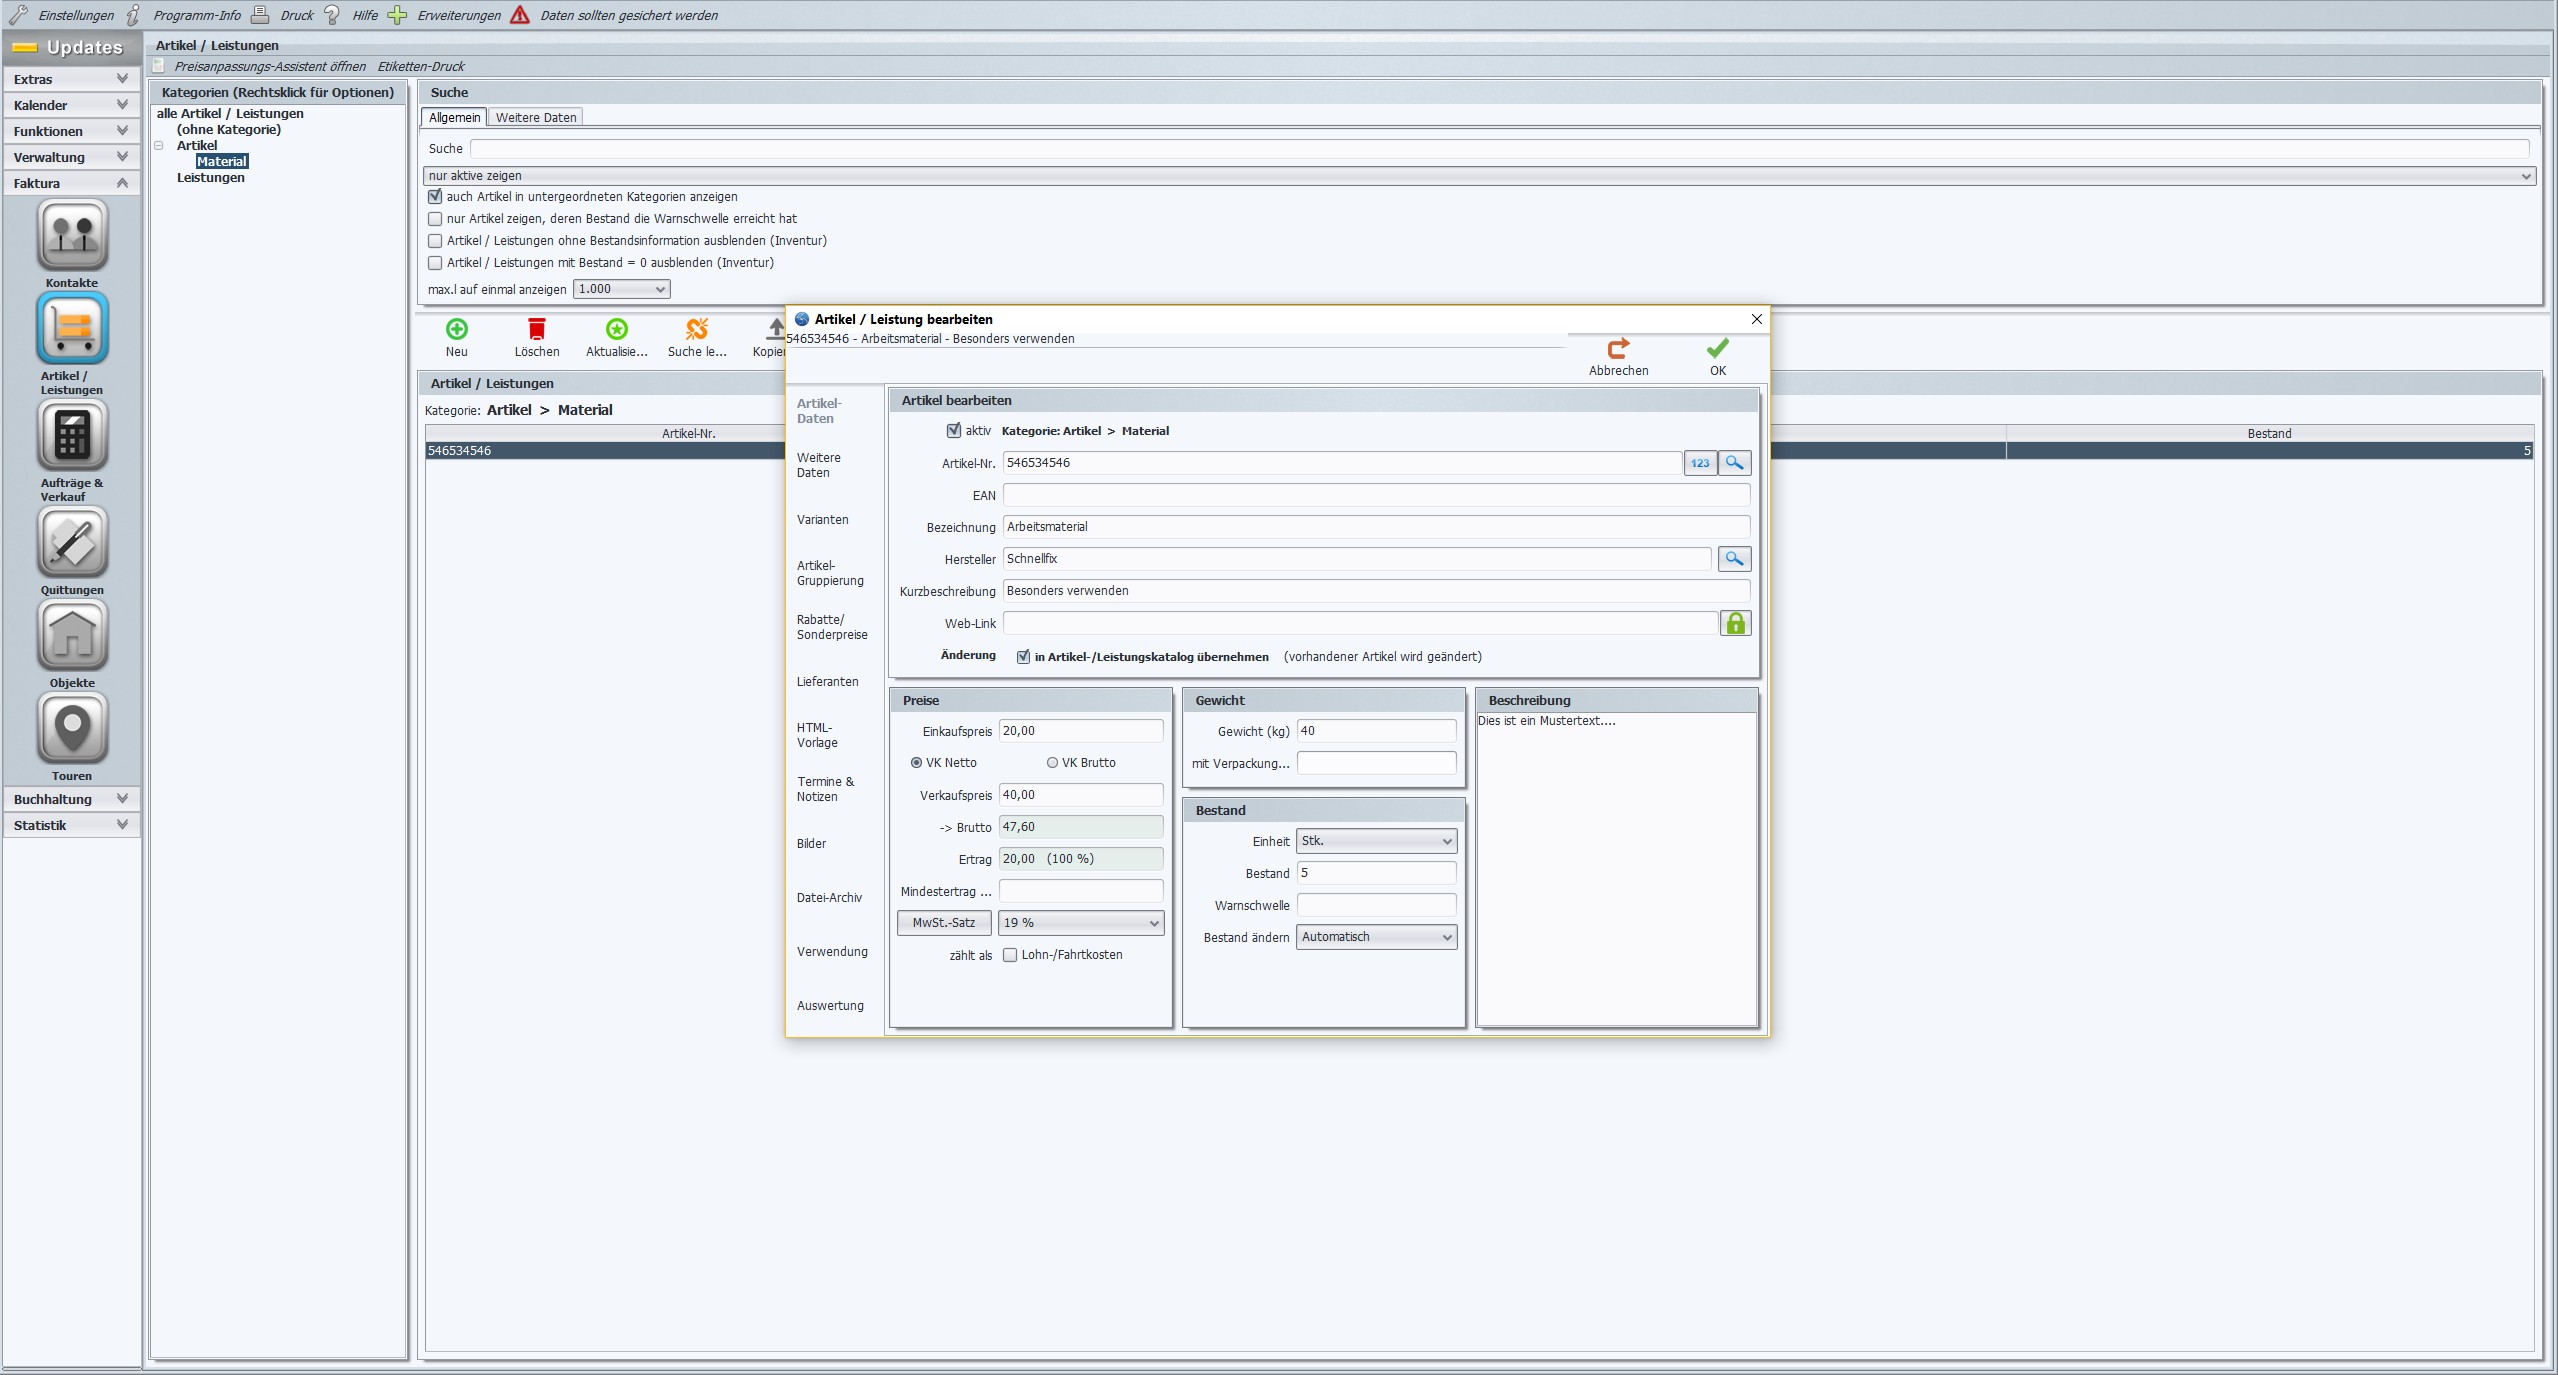The height and width of the screenshot is (1375, 2558).
Task: Uncheck the aktiv checkbox
Action: tap(953, 431)
